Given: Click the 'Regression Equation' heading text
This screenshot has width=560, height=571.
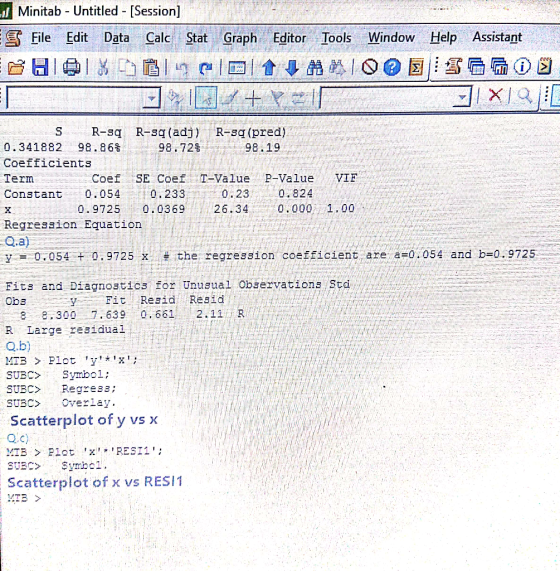Looking at the screenshot, I should click(73, 224).
